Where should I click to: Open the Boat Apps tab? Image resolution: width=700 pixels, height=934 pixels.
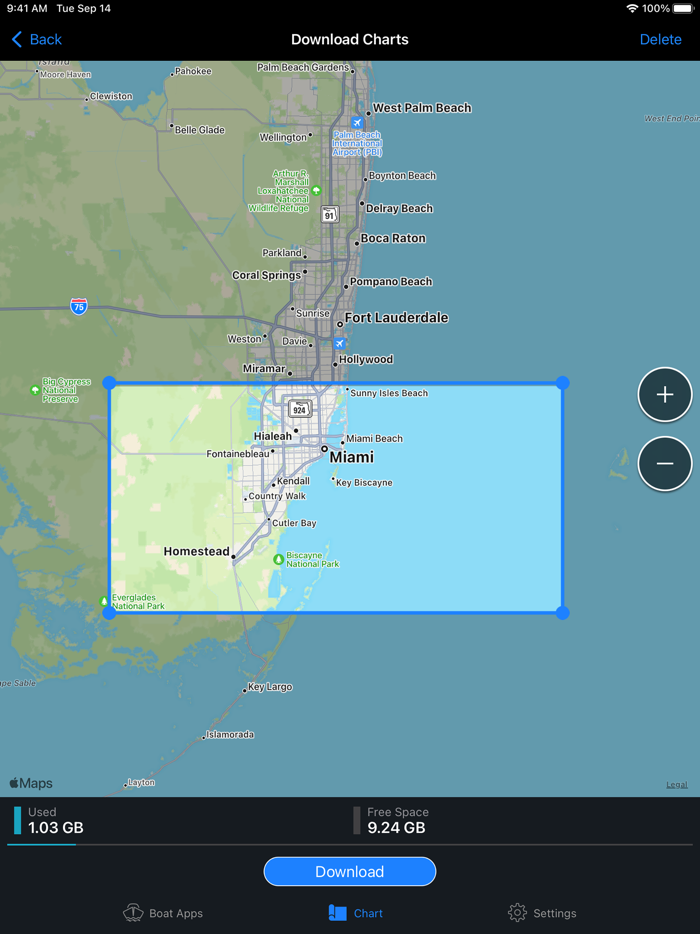[163, 913]
